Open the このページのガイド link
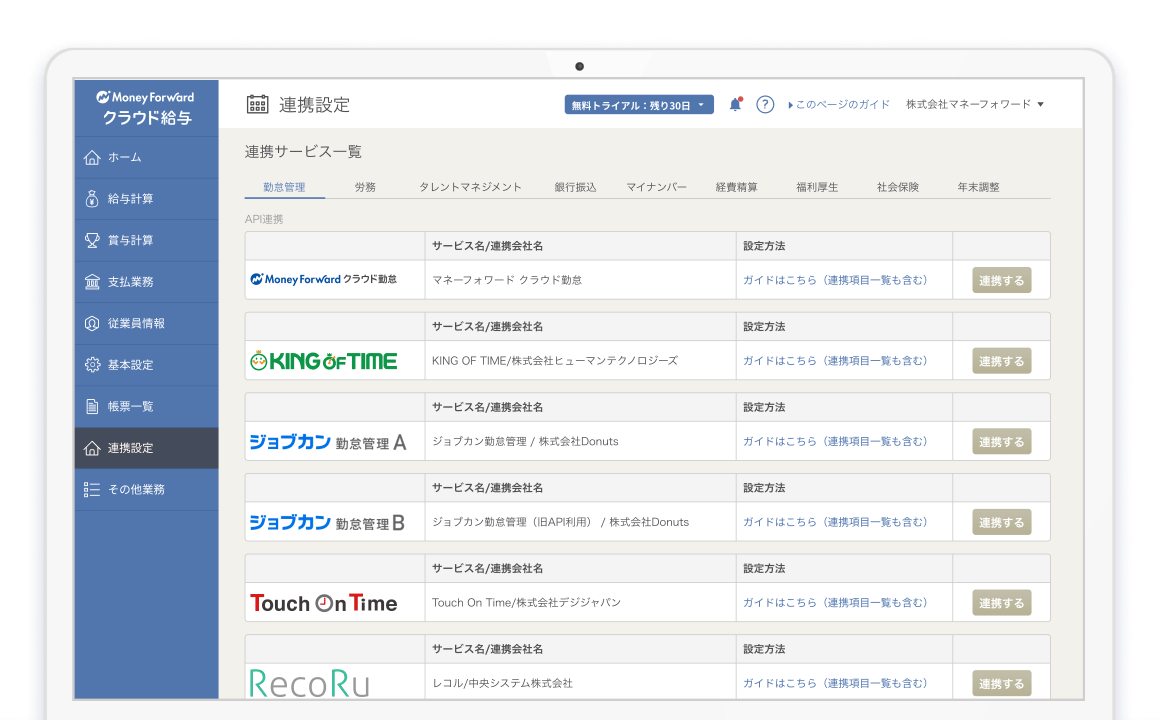Viewport: 1160px width, 720px height. (x=839, y=105)
